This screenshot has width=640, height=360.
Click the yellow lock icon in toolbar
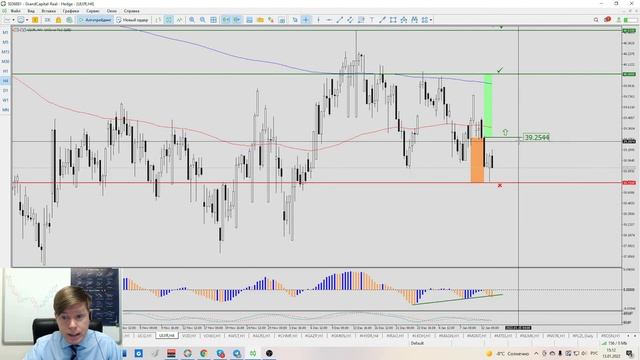[58, 20]
